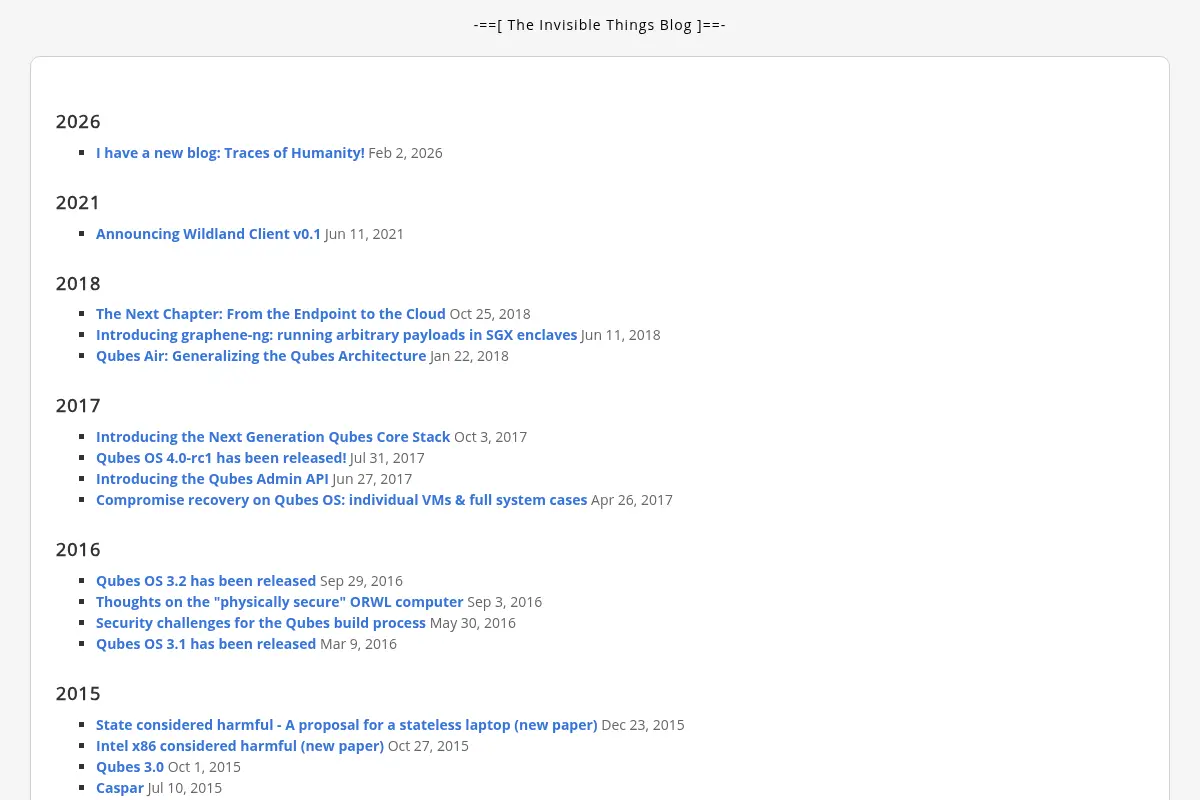Open the Qubes 3.0 post
Image resolution: width=1200 pixels, height=800 pixels.
pos(130,767)
